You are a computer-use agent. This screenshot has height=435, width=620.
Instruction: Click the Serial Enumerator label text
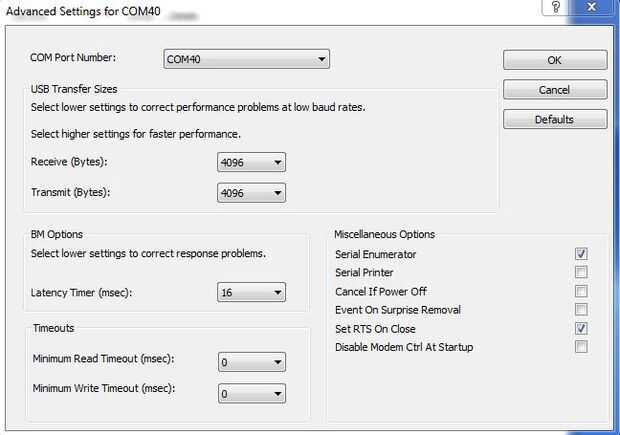click(x=375, y=254)
